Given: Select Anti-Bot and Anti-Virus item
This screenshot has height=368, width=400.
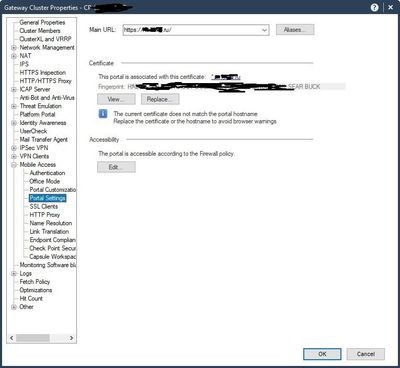Looking at the screenshot, I should (47, 98).
